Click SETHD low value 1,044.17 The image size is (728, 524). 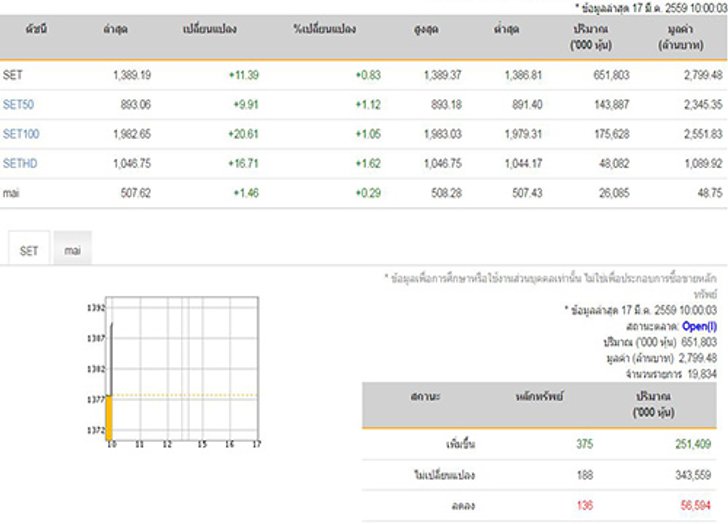click(x=523, y=163)
